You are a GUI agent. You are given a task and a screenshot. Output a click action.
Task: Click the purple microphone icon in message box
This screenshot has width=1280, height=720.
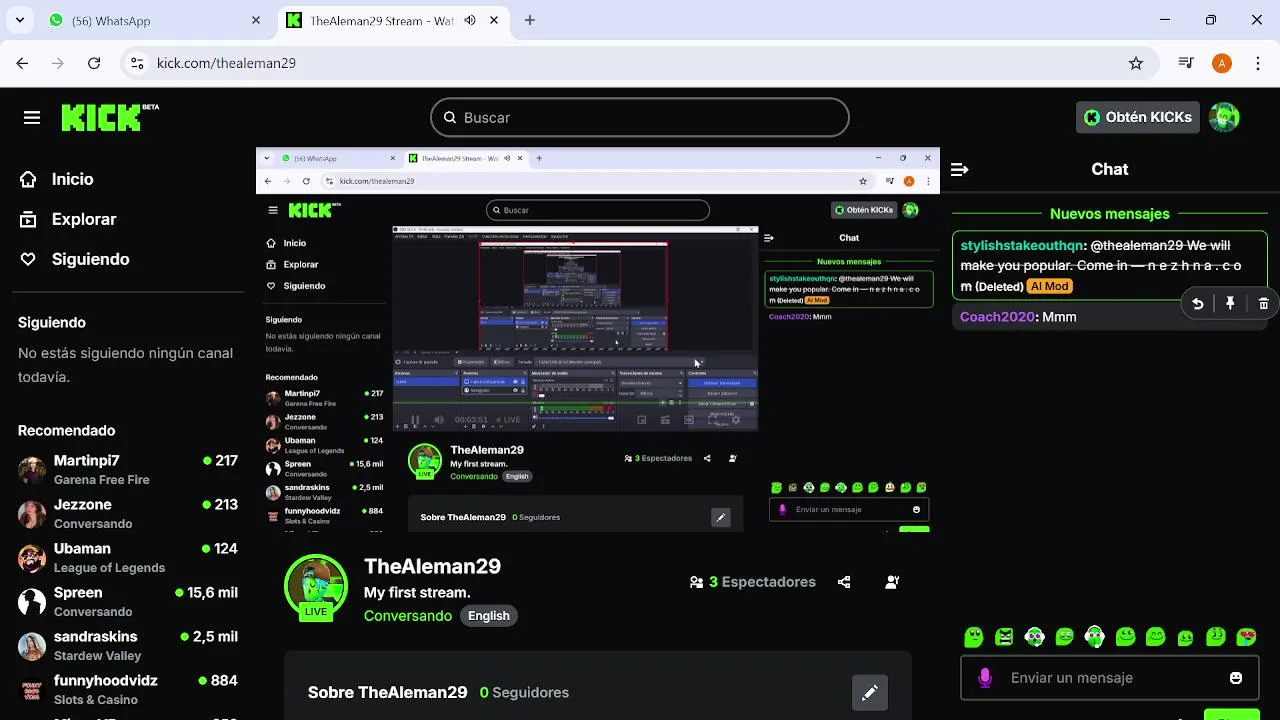[985, 678]
